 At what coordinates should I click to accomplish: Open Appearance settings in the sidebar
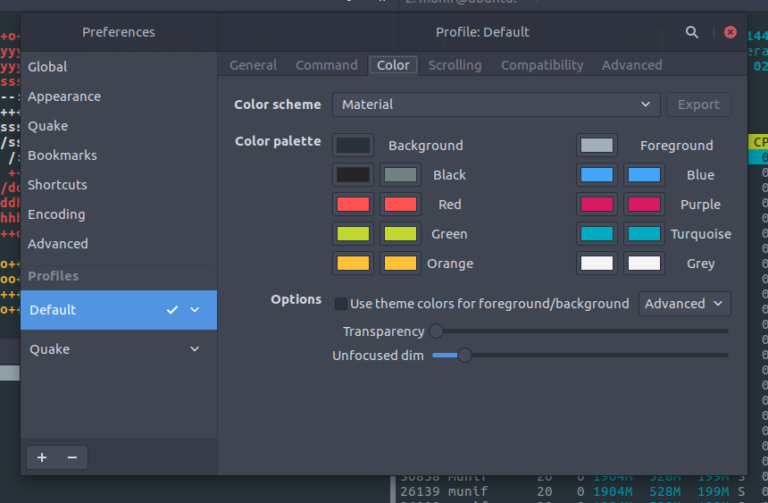64,97
